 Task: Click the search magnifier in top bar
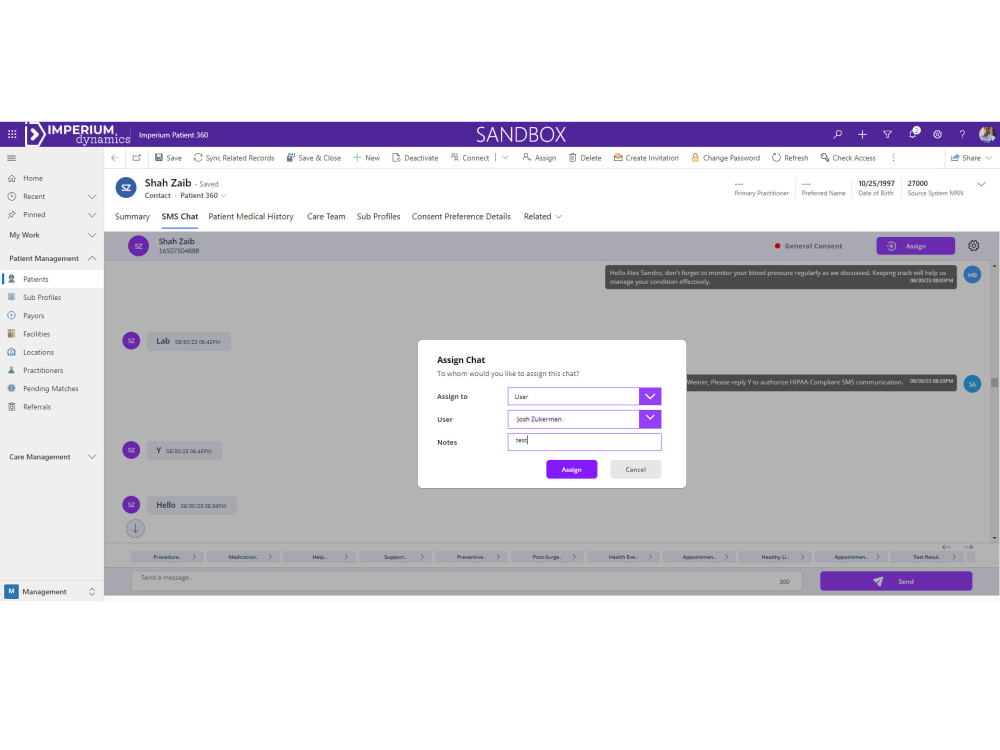[x=838, y=133]
